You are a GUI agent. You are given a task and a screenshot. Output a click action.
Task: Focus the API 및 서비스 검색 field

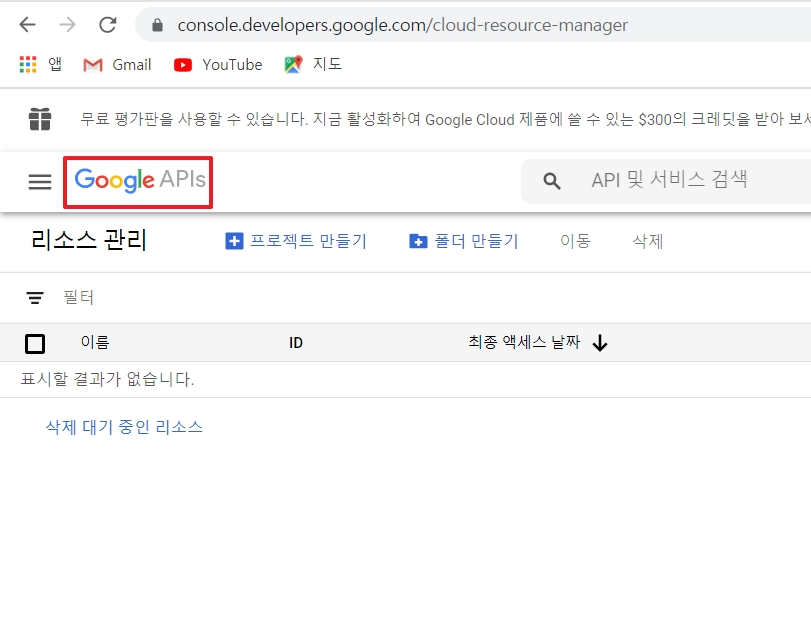pyautogui.click(x=669, y=180)
